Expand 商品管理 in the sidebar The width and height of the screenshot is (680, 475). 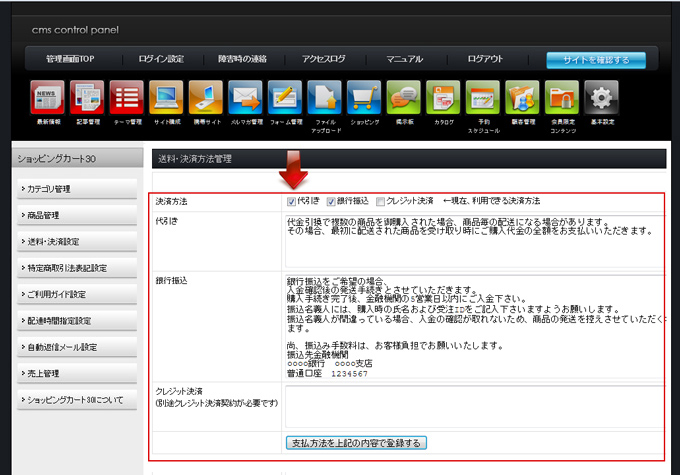(x=76, y=215)
